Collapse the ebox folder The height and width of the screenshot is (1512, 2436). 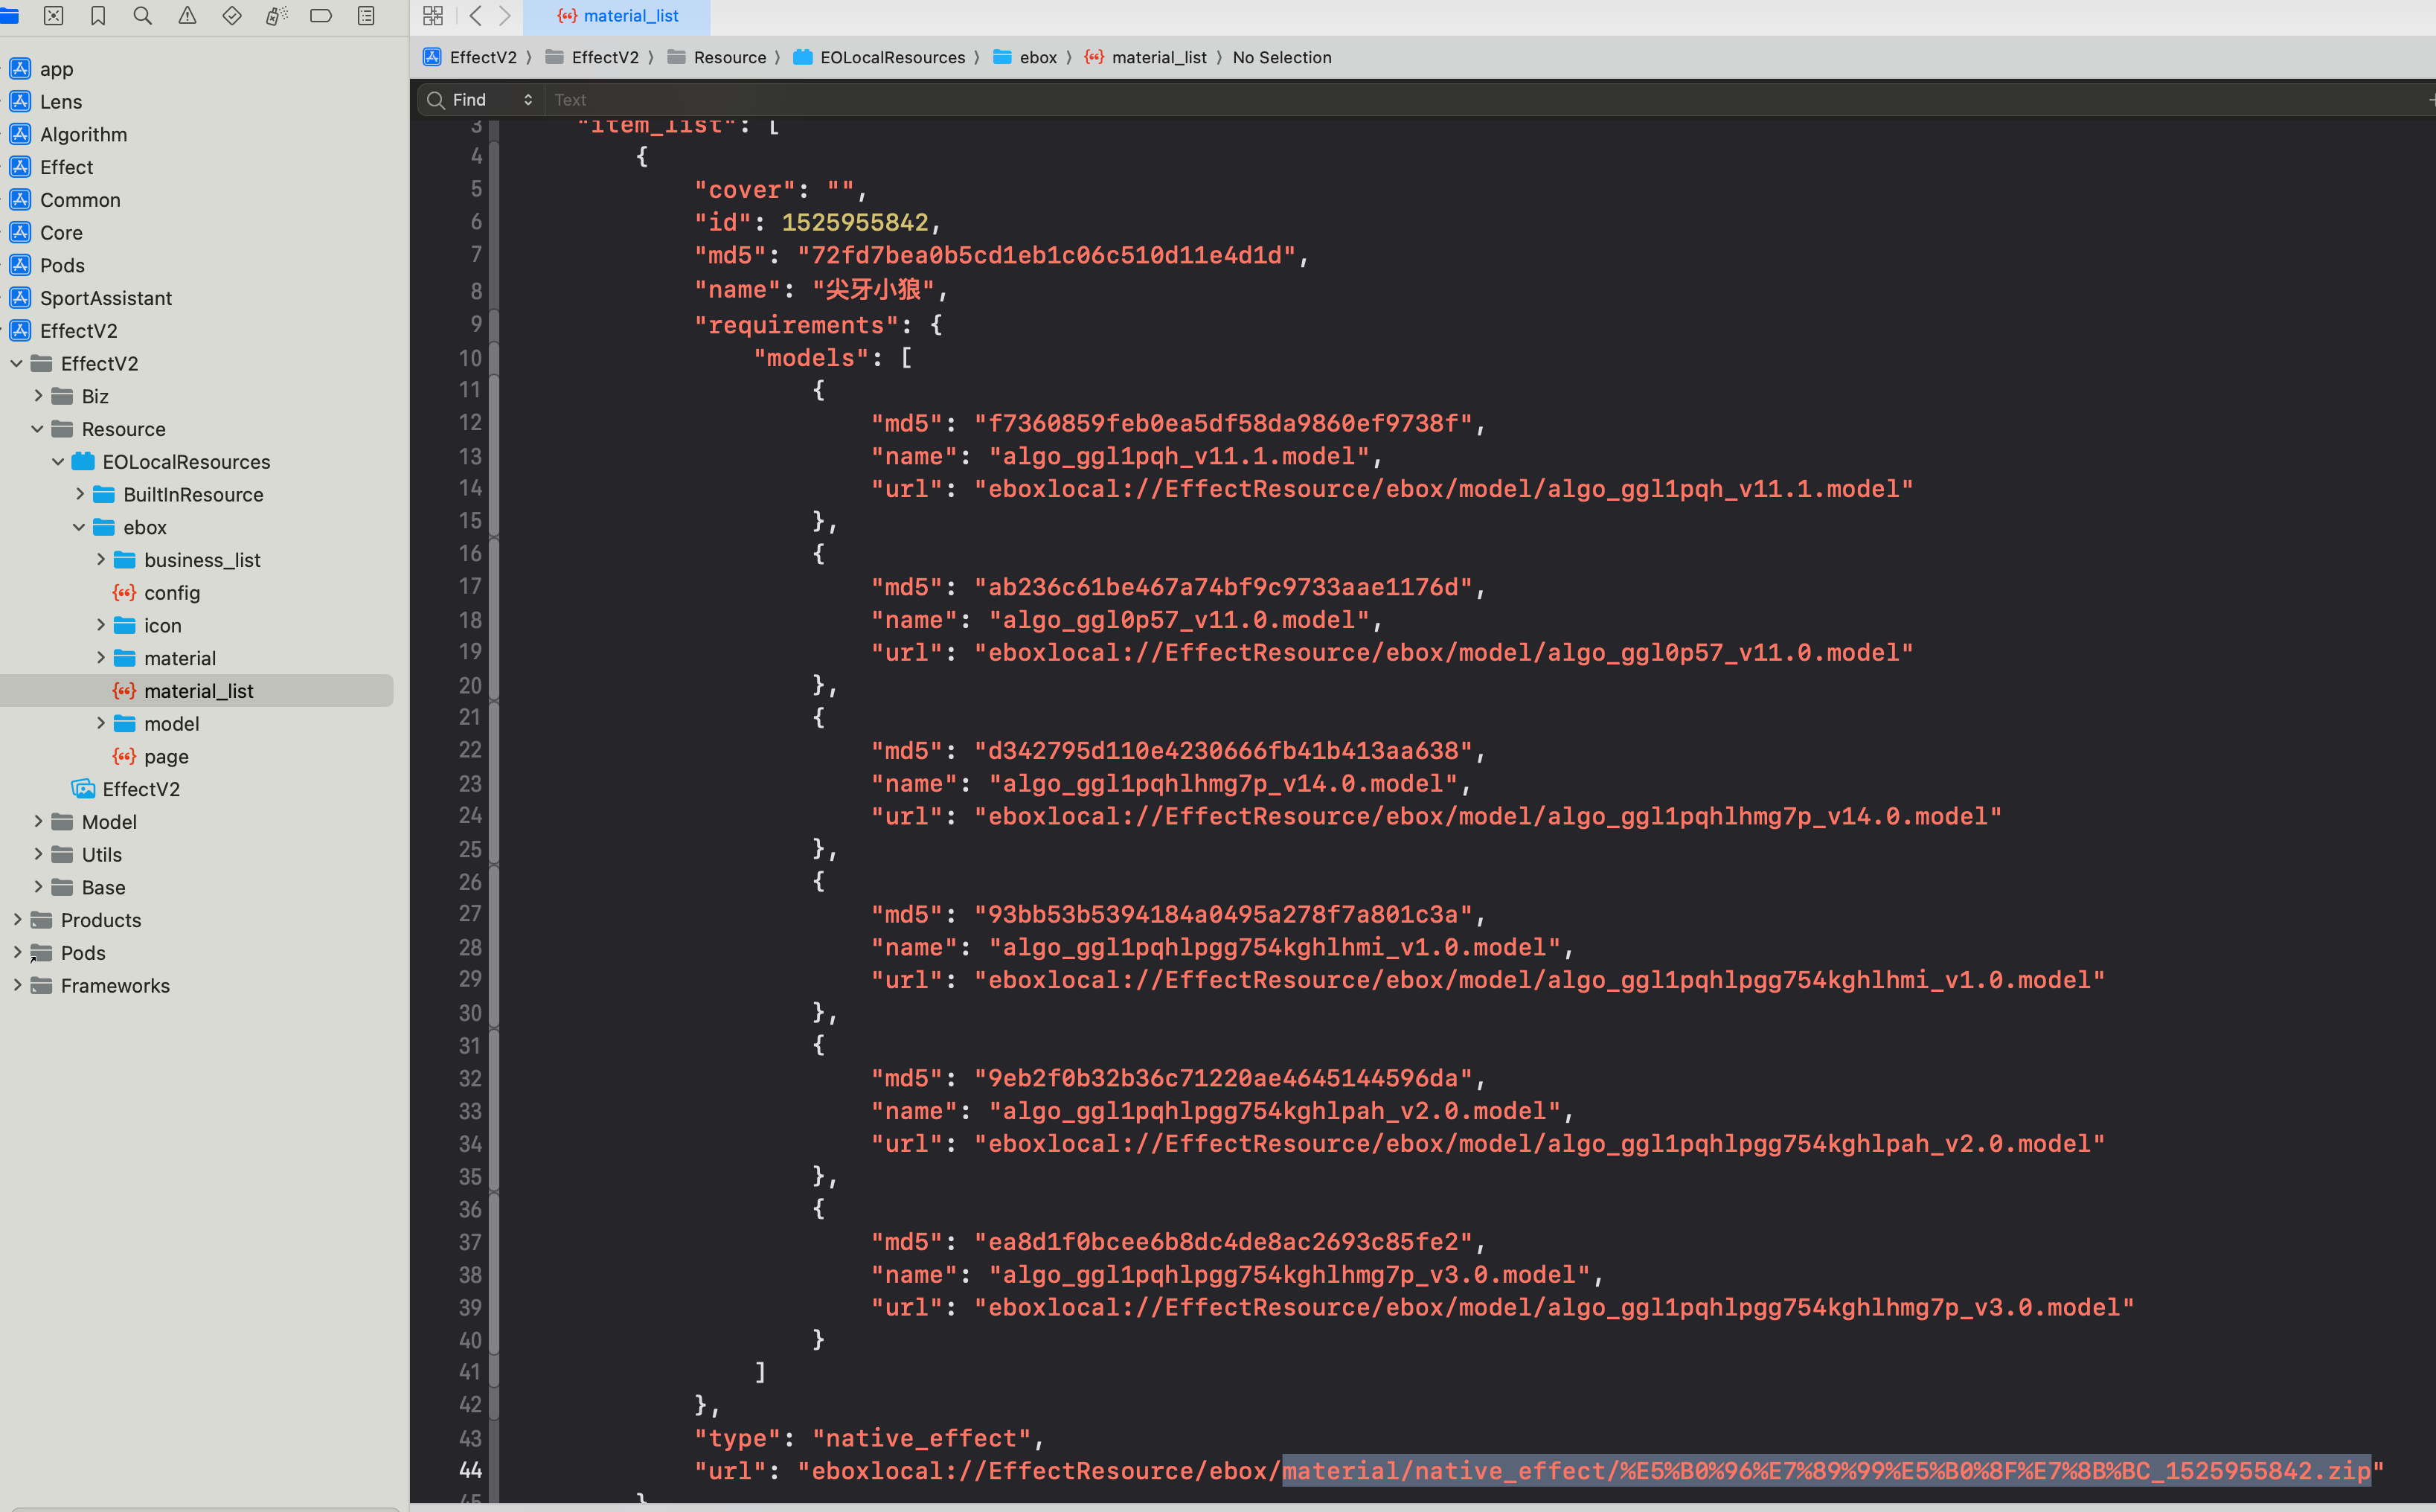tap(79, 527)
